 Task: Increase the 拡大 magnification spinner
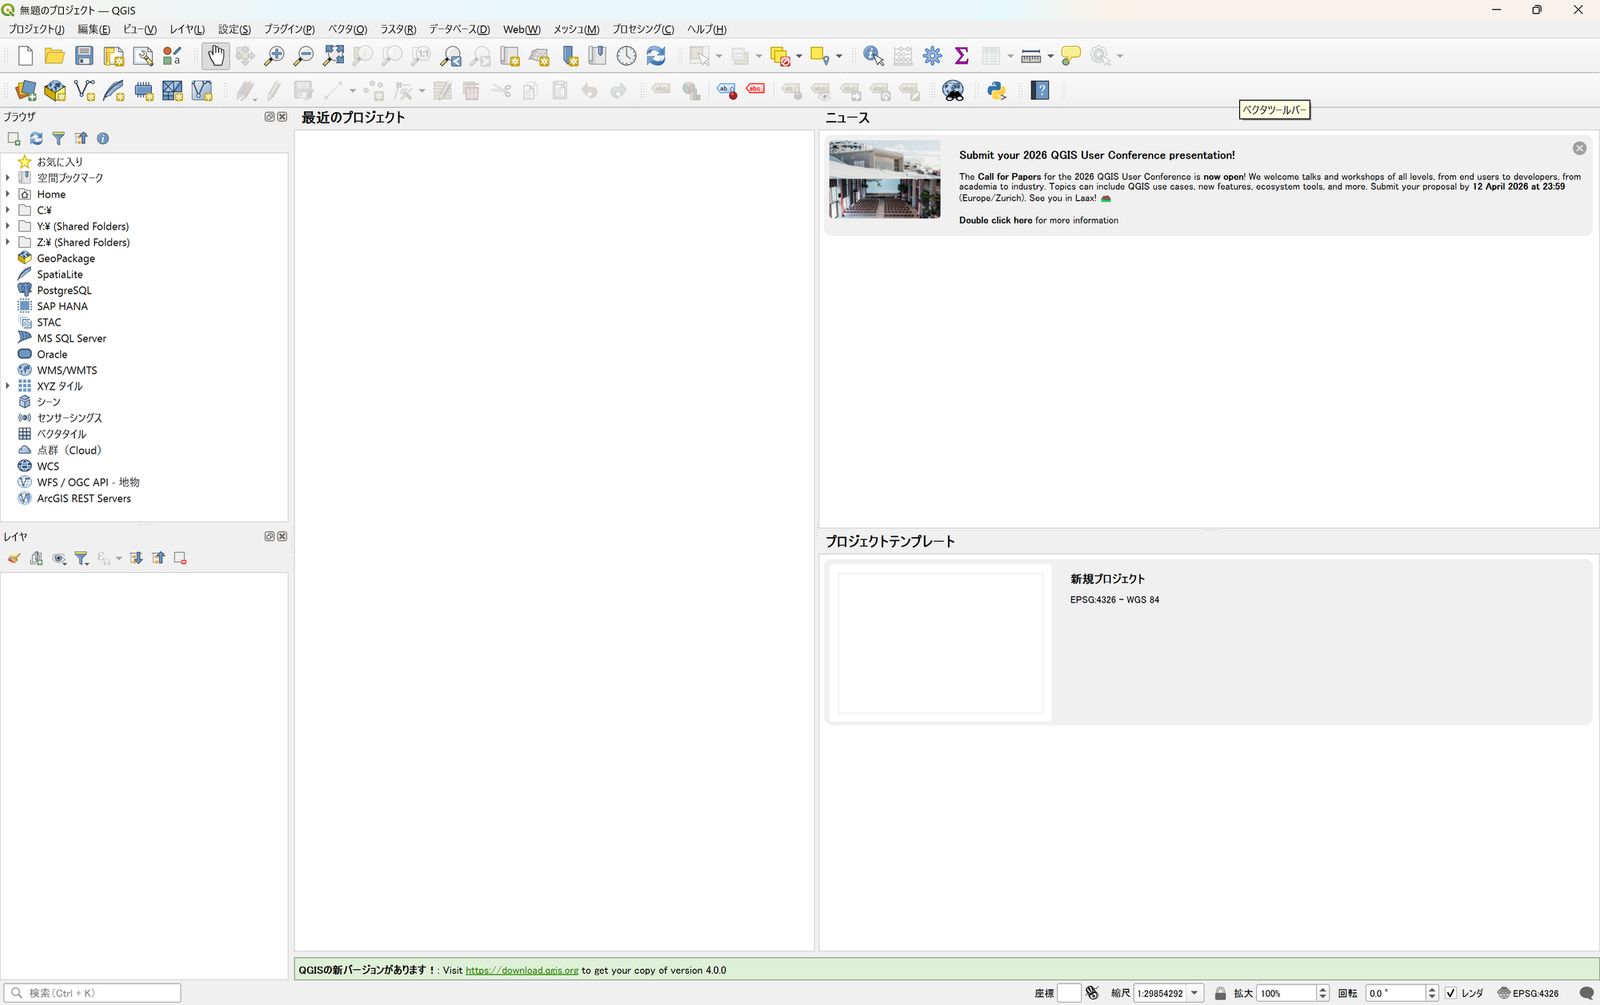1323,989
